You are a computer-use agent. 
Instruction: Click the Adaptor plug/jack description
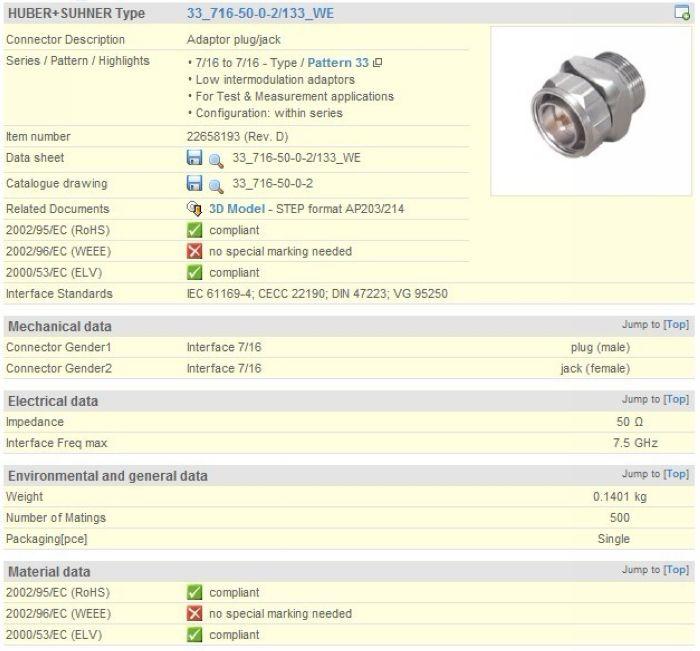233,39
